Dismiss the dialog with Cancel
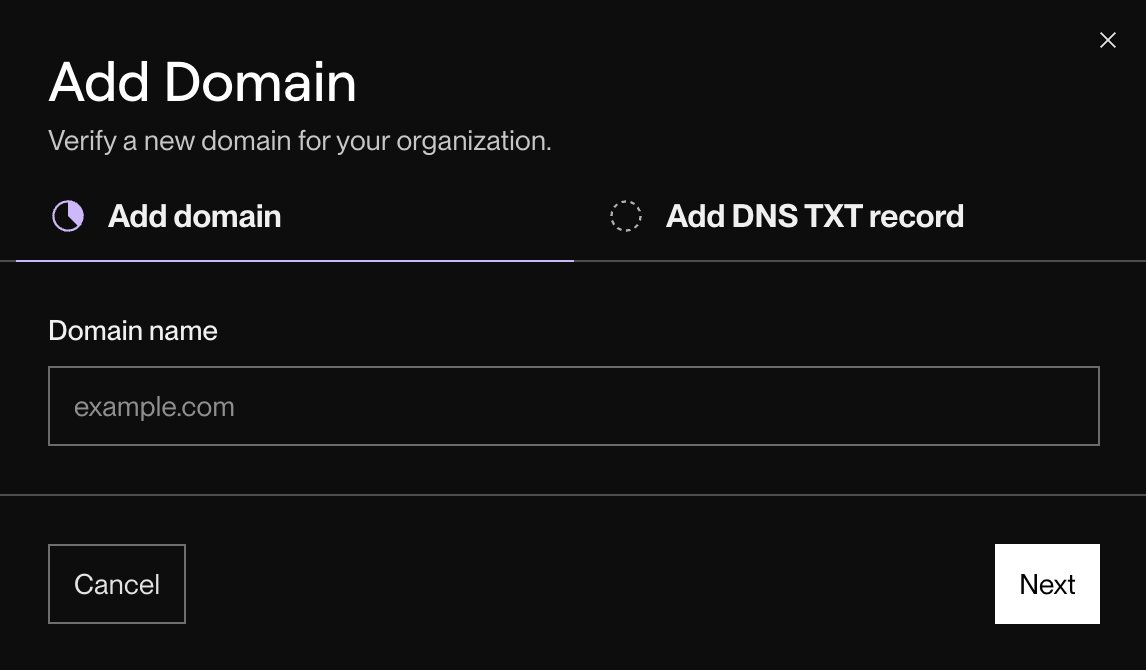Image resolution: width=1146 pixels, height=670 pixels. (117, 583)
